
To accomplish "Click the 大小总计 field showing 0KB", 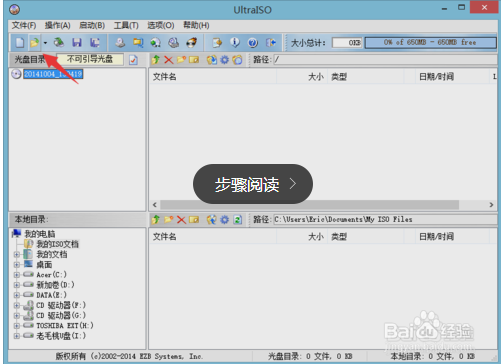I will [347, 43].
